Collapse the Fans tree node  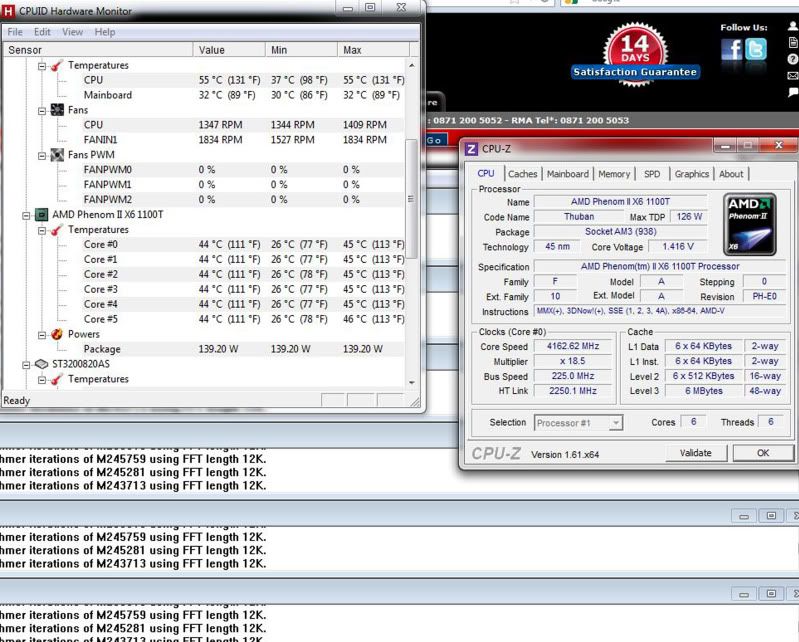[x=42, y=111]
